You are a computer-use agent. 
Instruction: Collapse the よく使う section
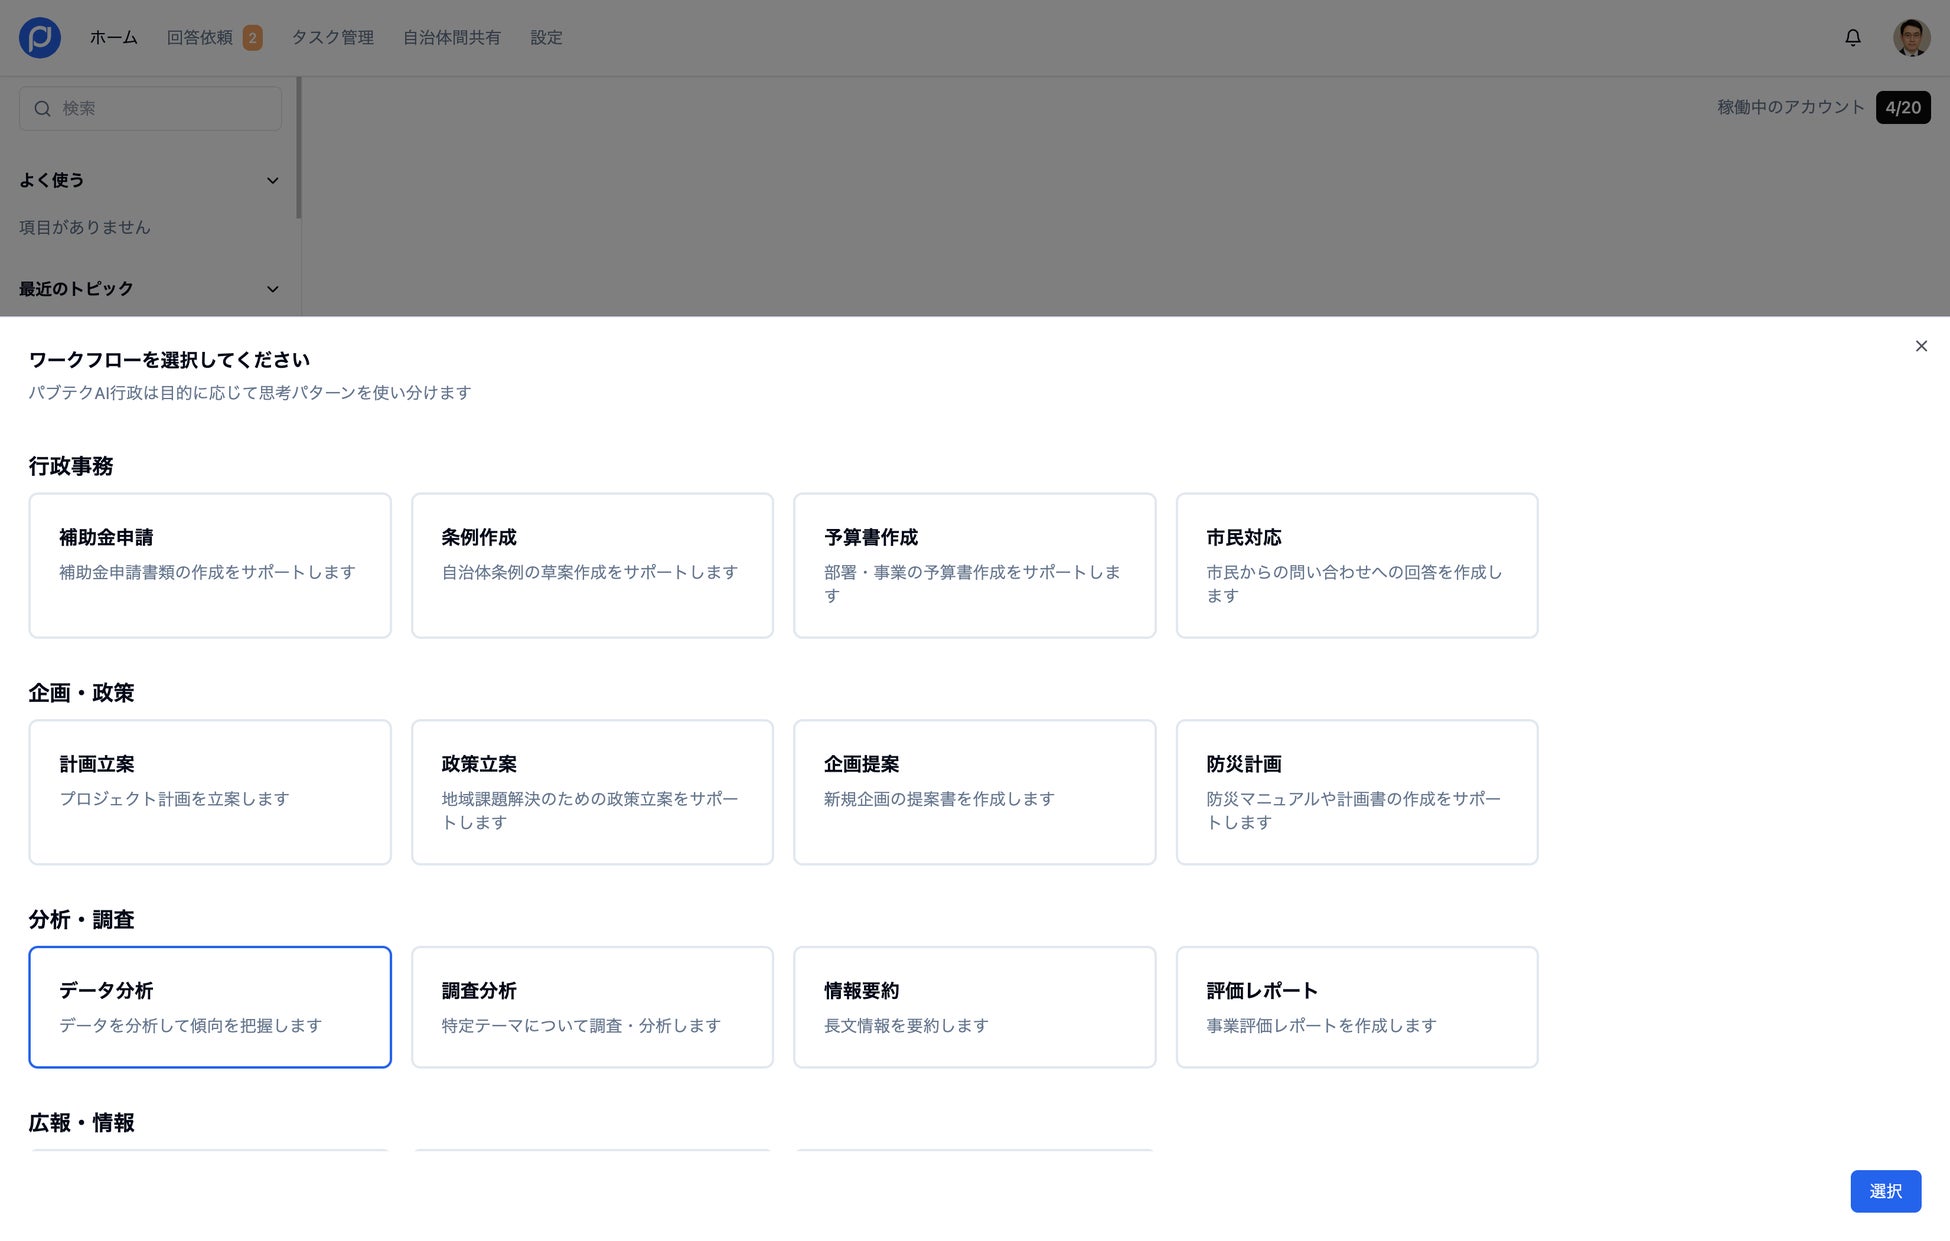point(272,181)
